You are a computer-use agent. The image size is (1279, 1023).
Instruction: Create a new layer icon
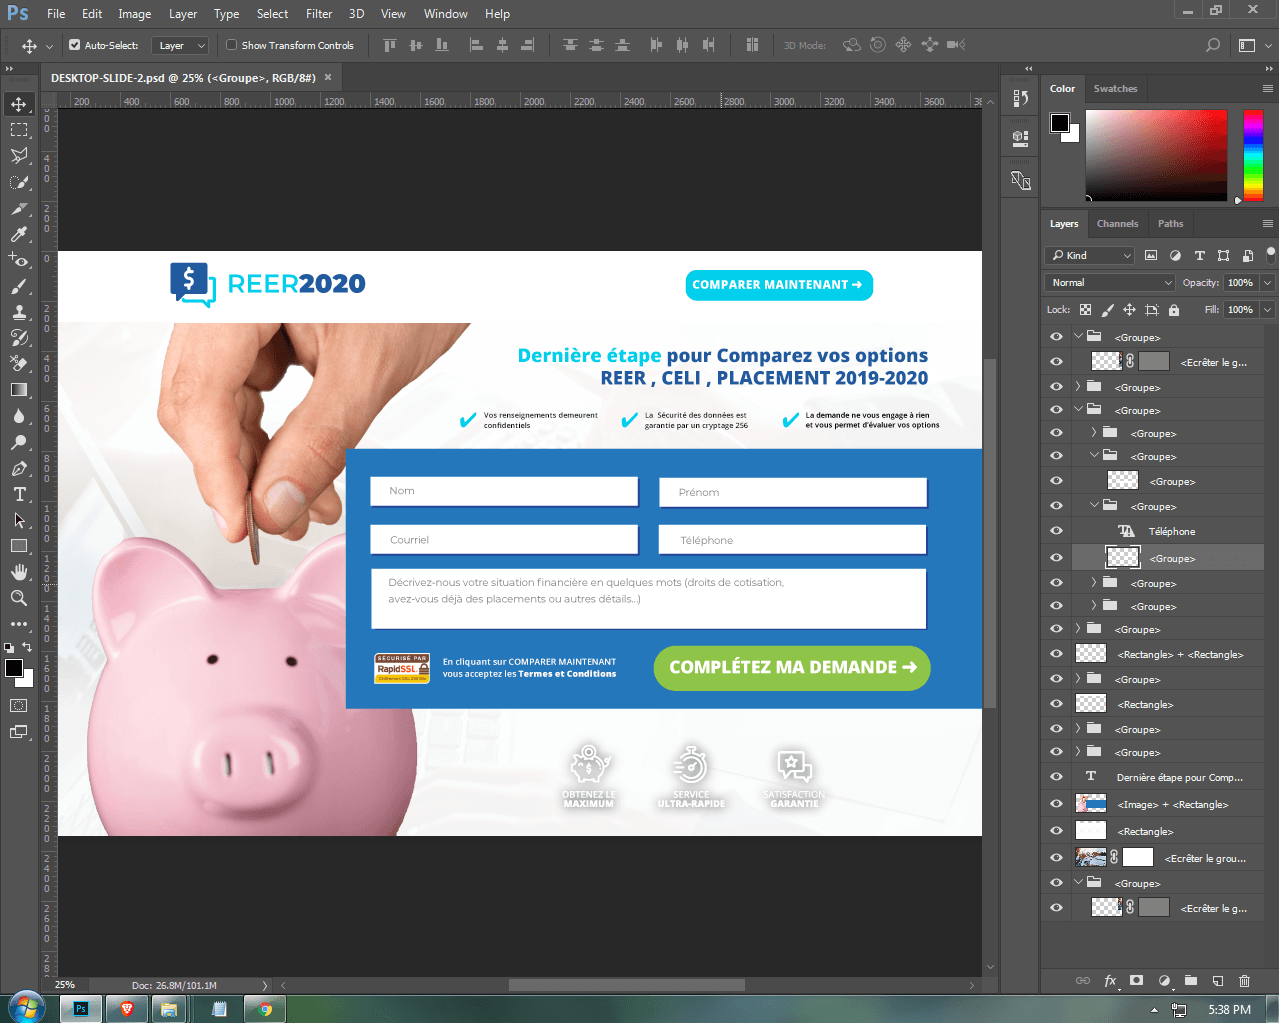pyautogui.click(x=1218, y=981)
